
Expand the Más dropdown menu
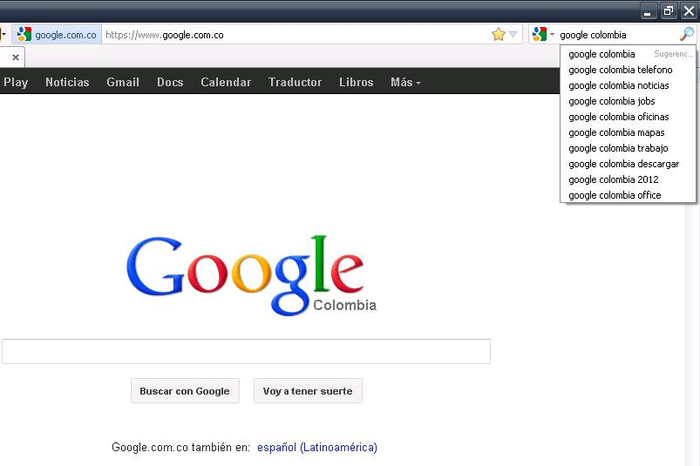tap(405, 82)
